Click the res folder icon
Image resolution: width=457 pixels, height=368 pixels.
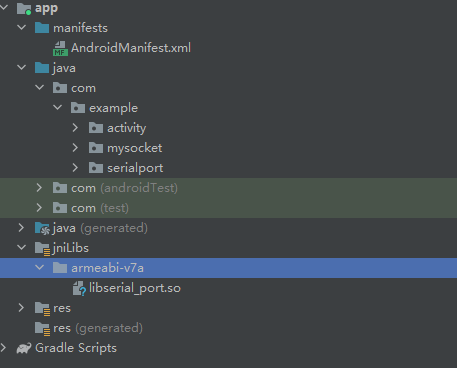[42, 309]
